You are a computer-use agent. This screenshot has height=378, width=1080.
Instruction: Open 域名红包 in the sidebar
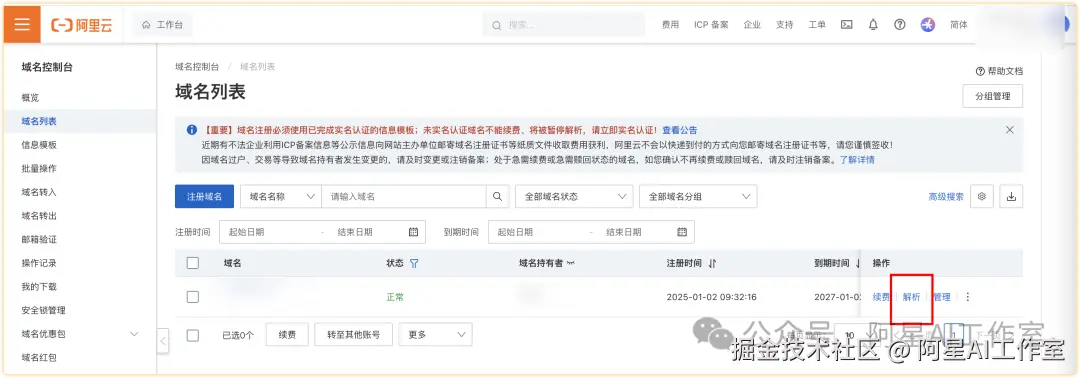[x=39, y=357]
